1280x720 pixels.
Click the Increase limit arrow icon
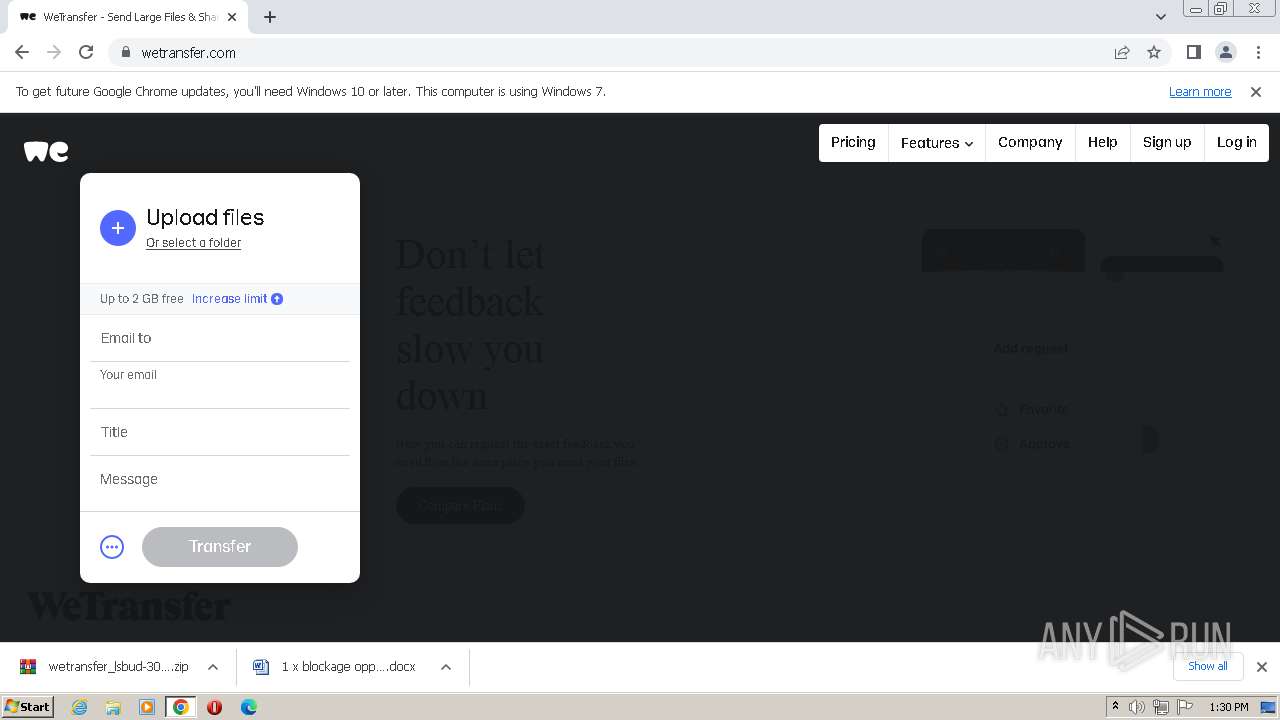[x=277, y=299]
